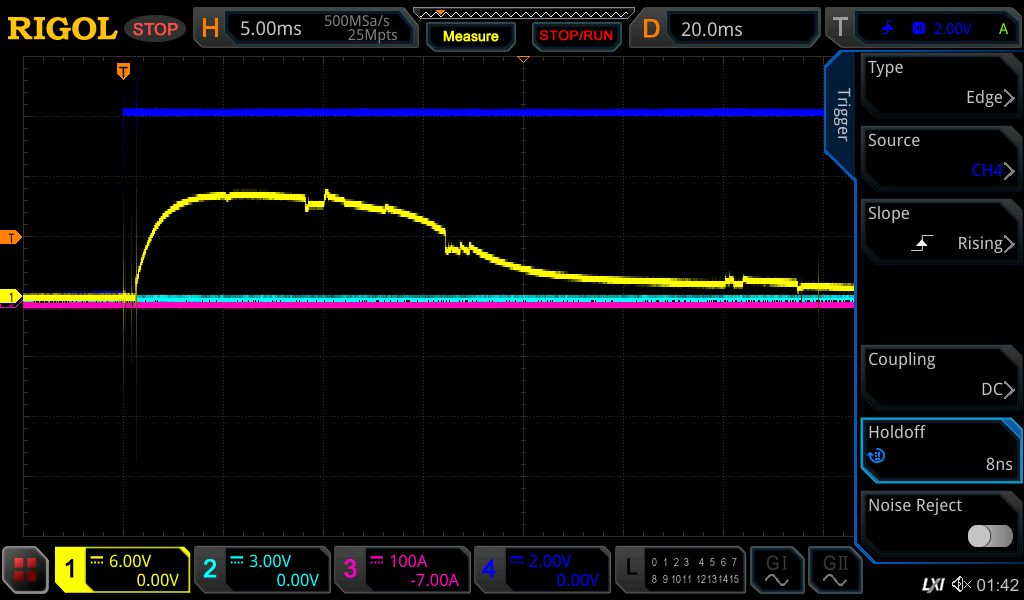1024x600 pixels.
Task: Toggle channel 1 yellow 6.00V label
Action: pos(122,570)
